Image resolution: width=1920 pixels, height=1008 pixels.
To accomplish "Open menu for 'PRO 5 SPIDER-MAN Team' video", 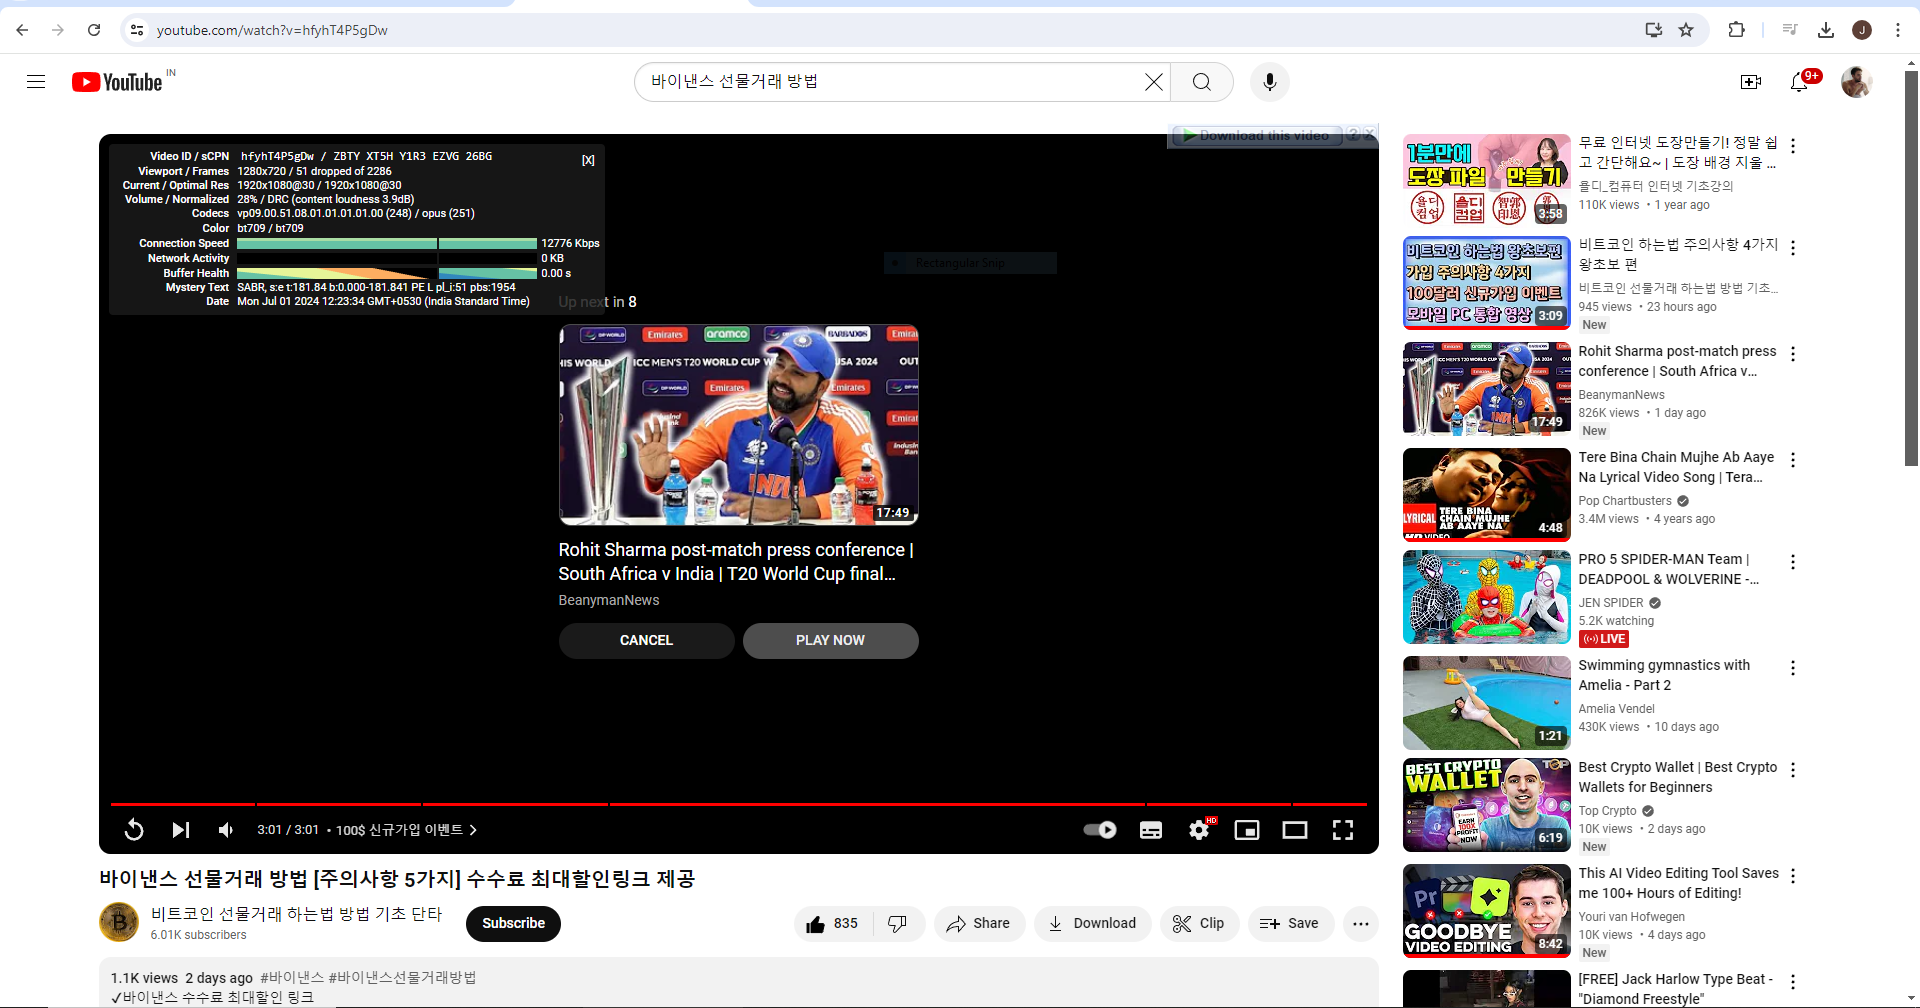I will coord(1793,562).
